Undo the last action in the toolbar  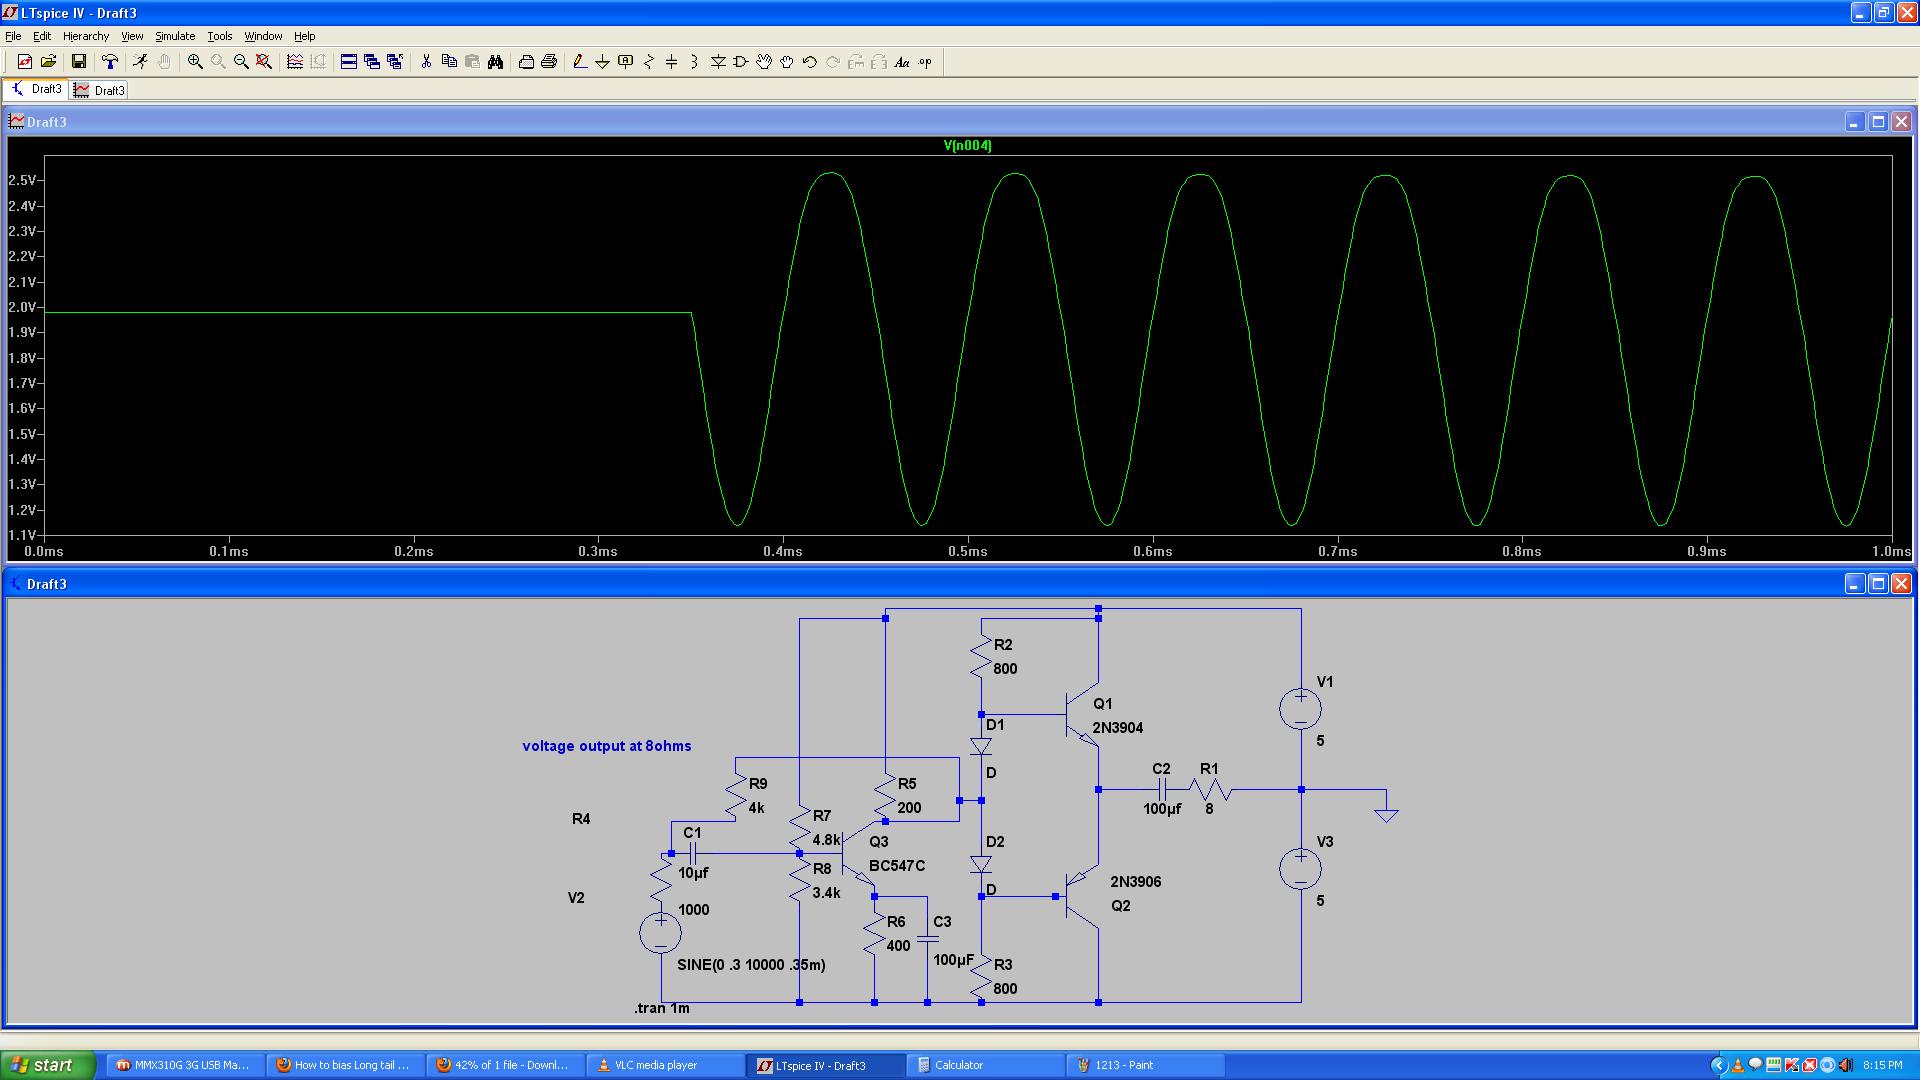pyautogui.click(x=810, y=62)
